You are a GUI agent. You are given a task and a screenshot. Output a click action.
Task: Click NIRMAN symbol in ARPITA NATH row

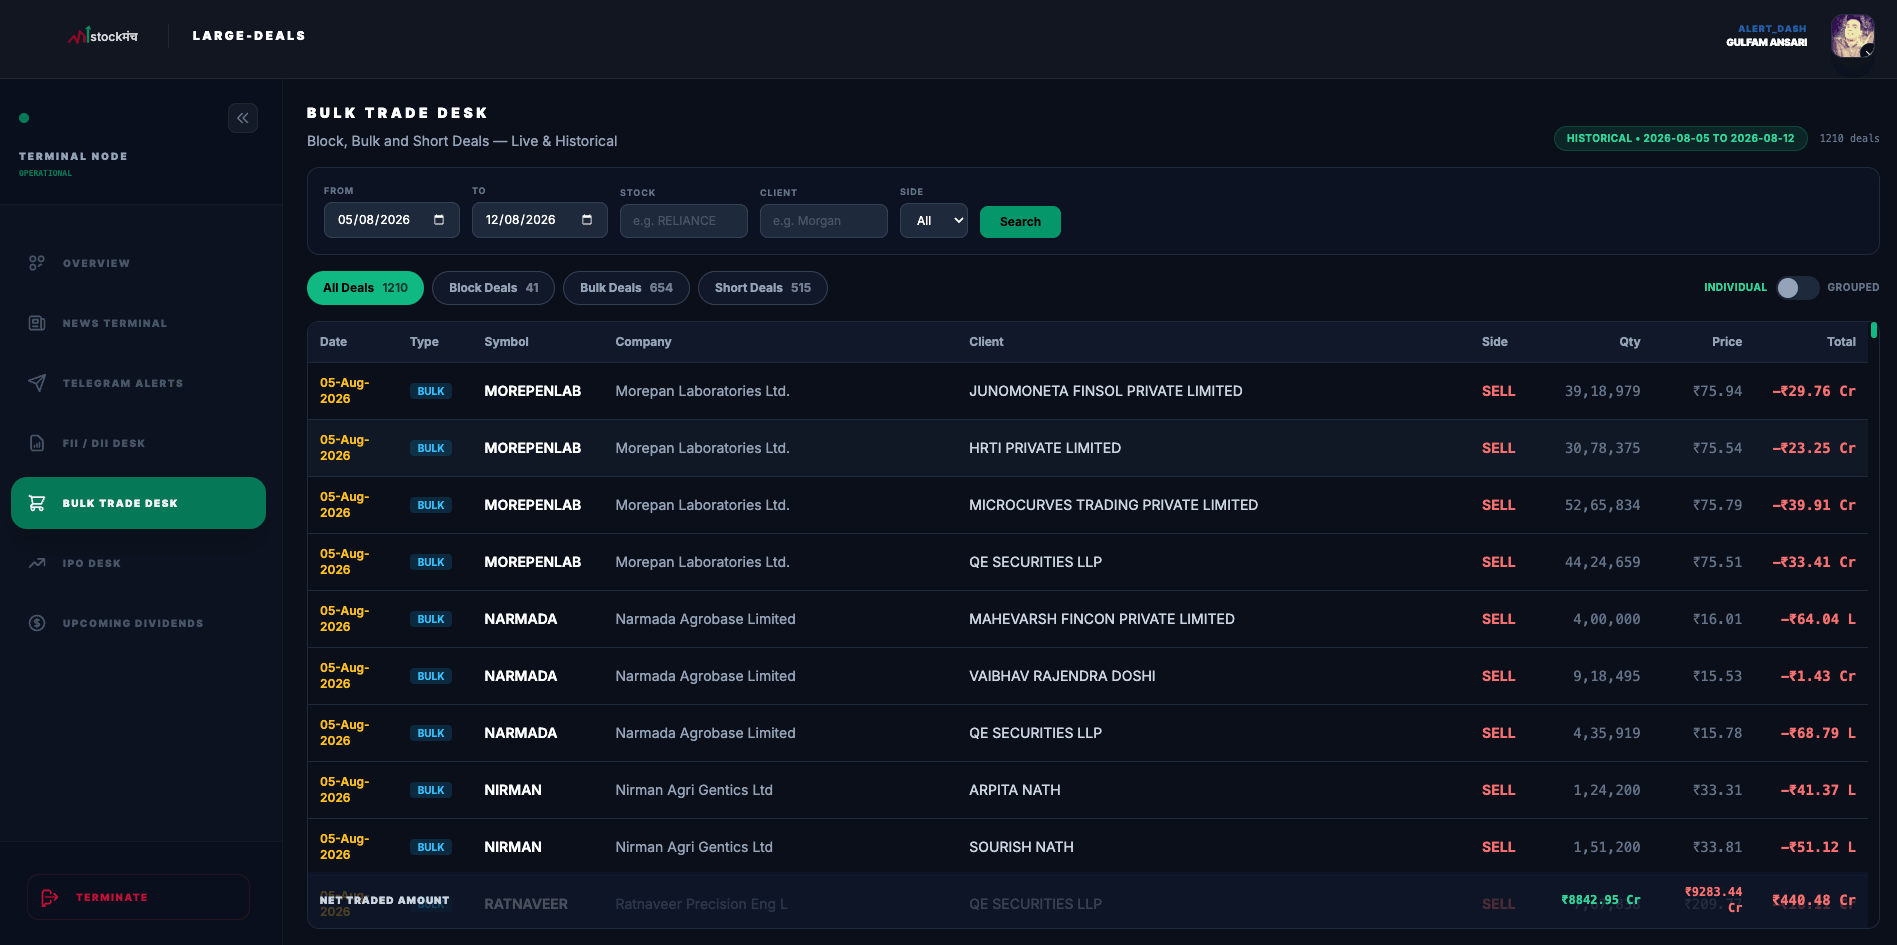coord(513,790)
